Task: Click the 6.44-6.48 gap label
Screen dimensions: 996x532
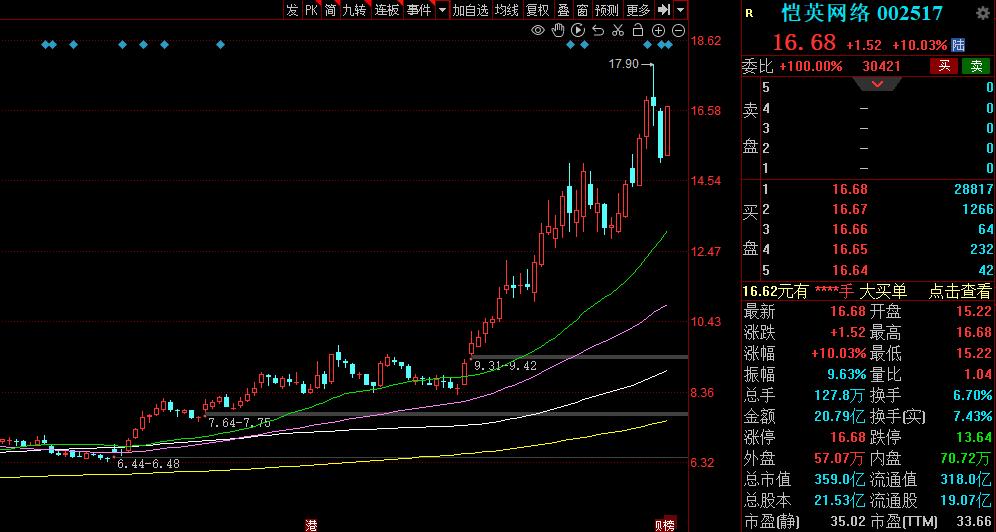Action: pos(149,463)
